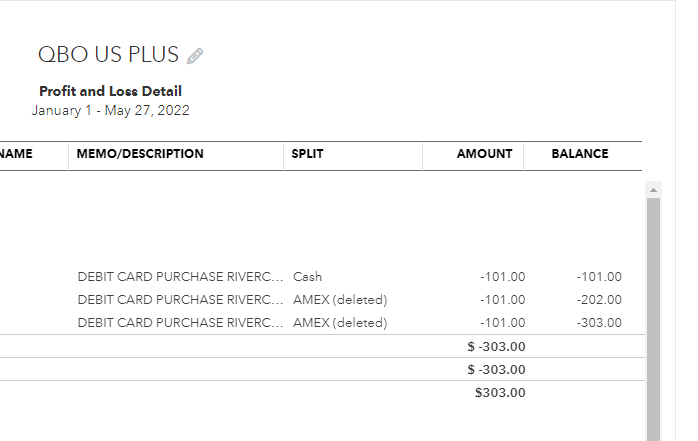
Task: Click the pencil icon beside QBO US PLUS
Action: tap(195, 56)
